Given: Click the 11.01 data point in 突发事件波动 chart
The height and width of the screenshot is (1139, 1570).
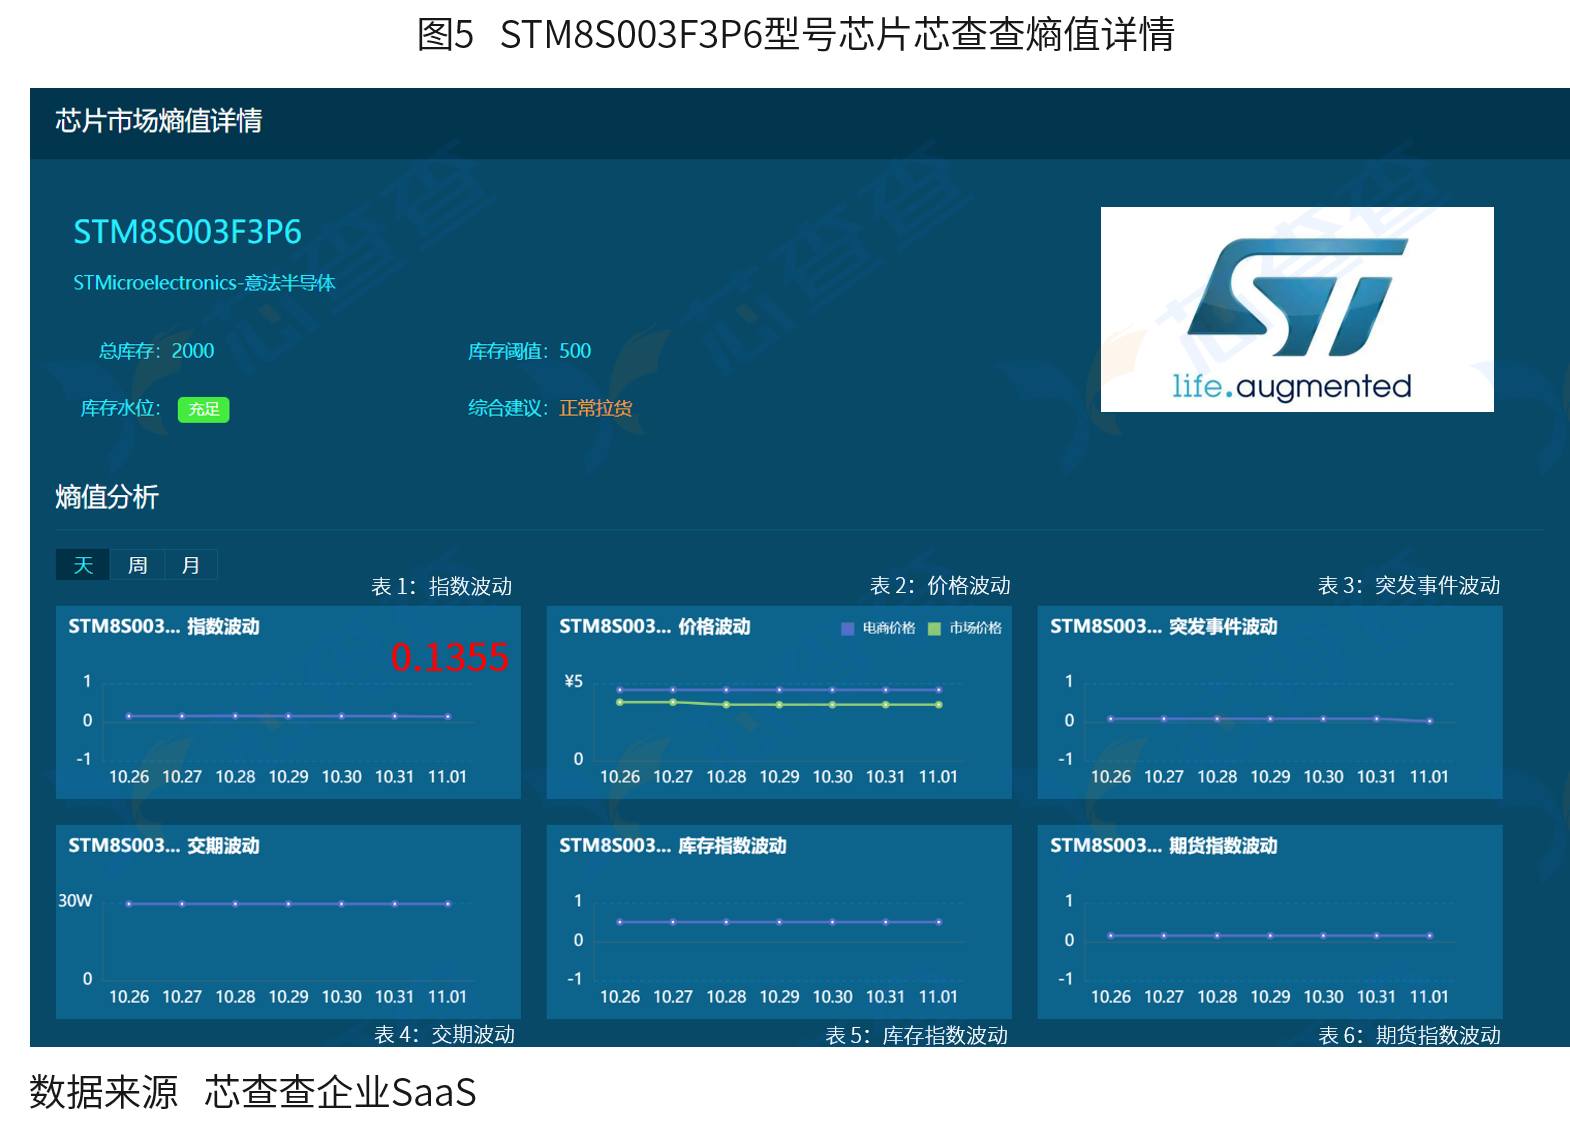Looking at the screenshot, I should pos(1429,721).
